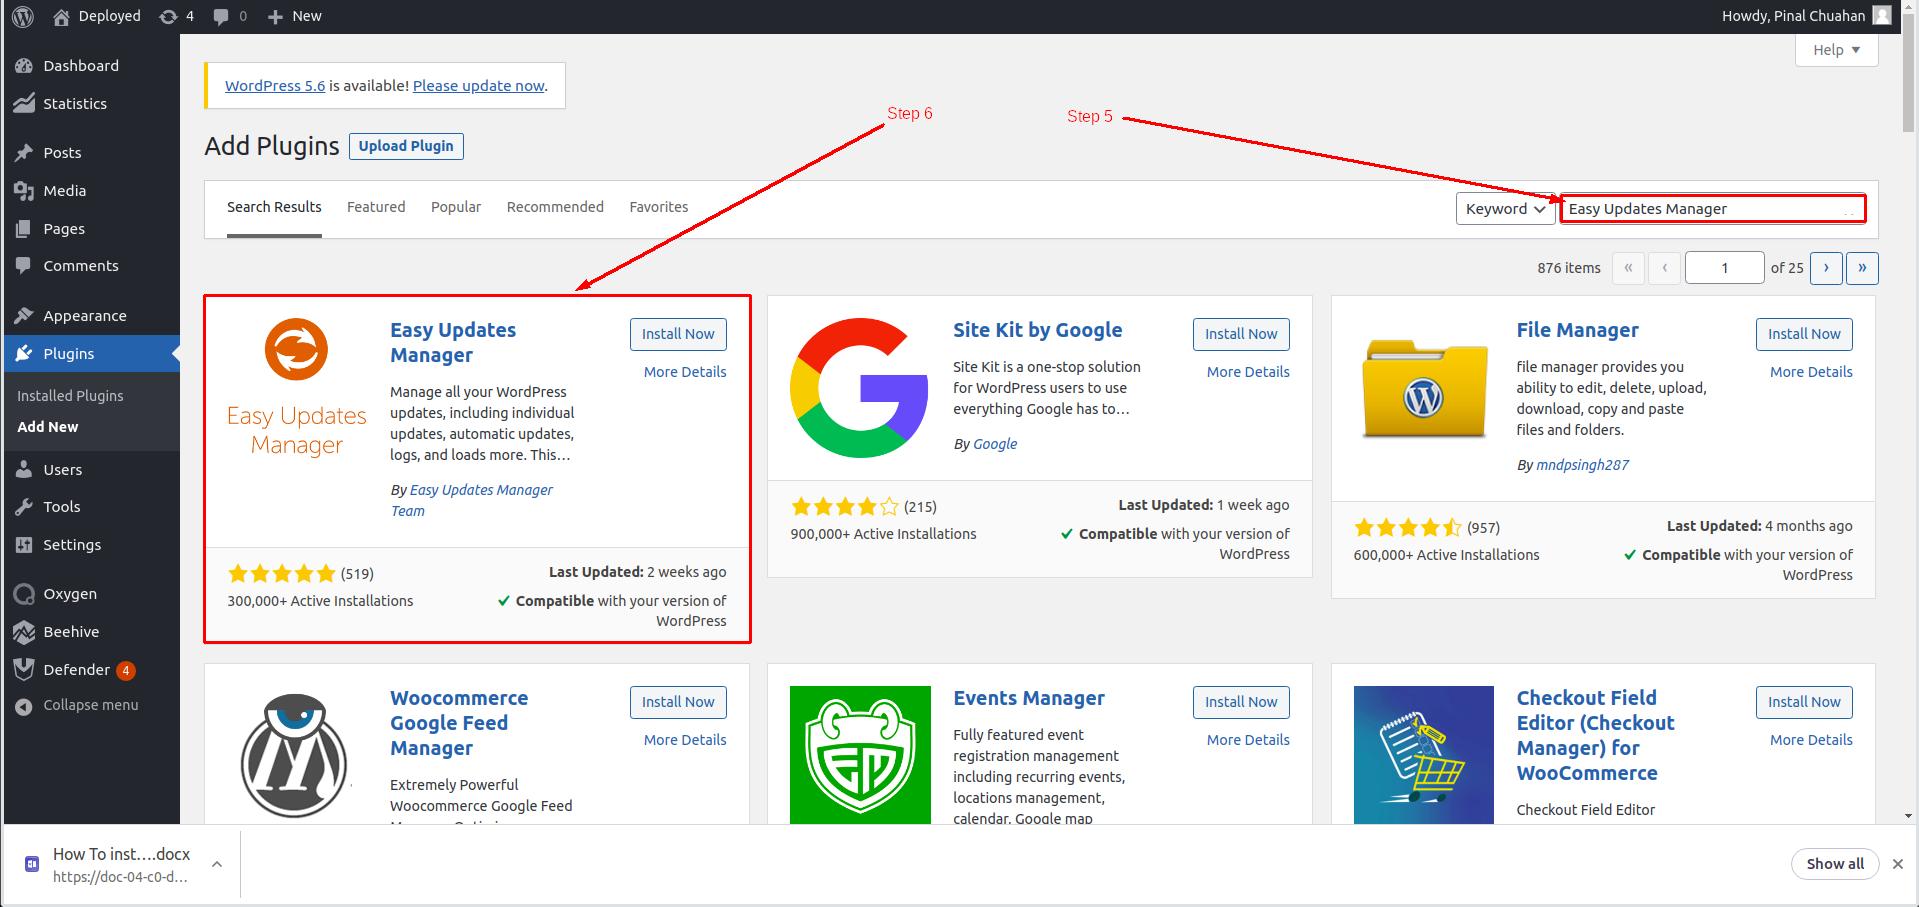Go to next page of results
The width and height of the screenshot is (1919, 907).
1826,268
